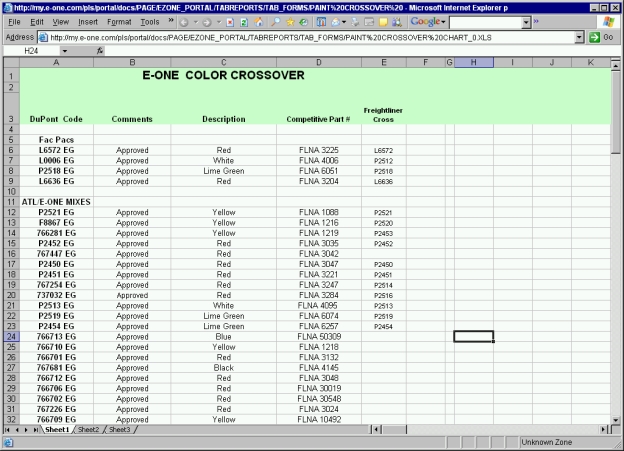Open the Tools menu
This screenshot has height=451, width=624.
point(150,22)
